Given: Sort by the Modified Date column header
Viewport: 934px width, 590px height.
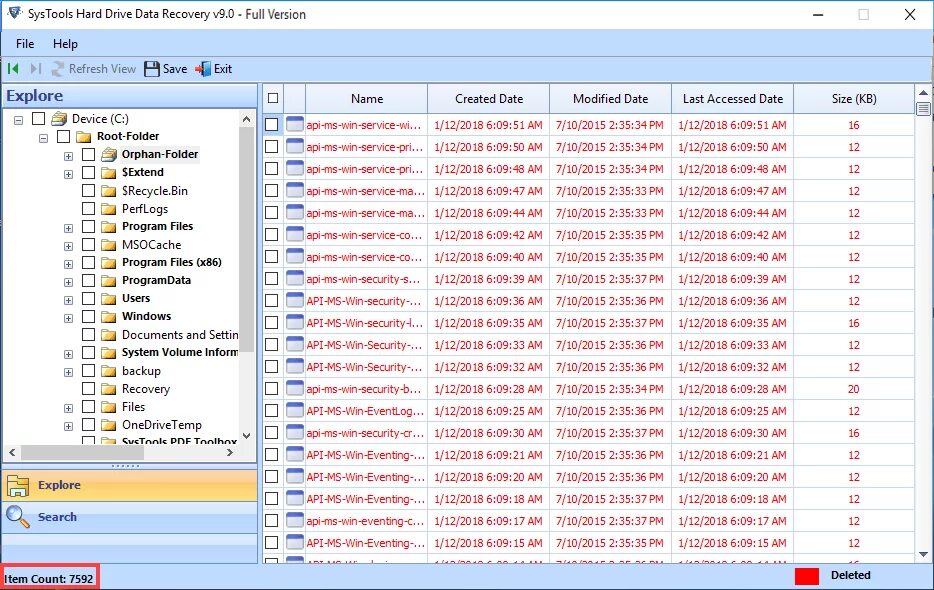Looking at the screenshot, I should [611, 98].
